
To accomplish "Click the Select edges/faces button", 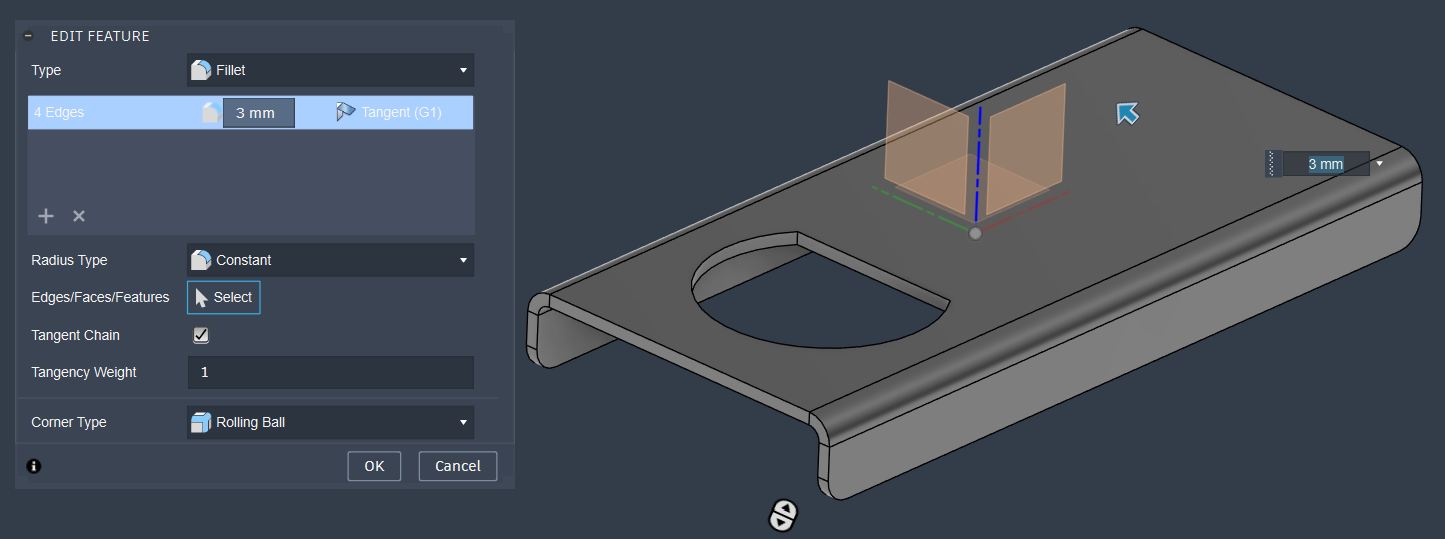I will (x=224, y=297).
